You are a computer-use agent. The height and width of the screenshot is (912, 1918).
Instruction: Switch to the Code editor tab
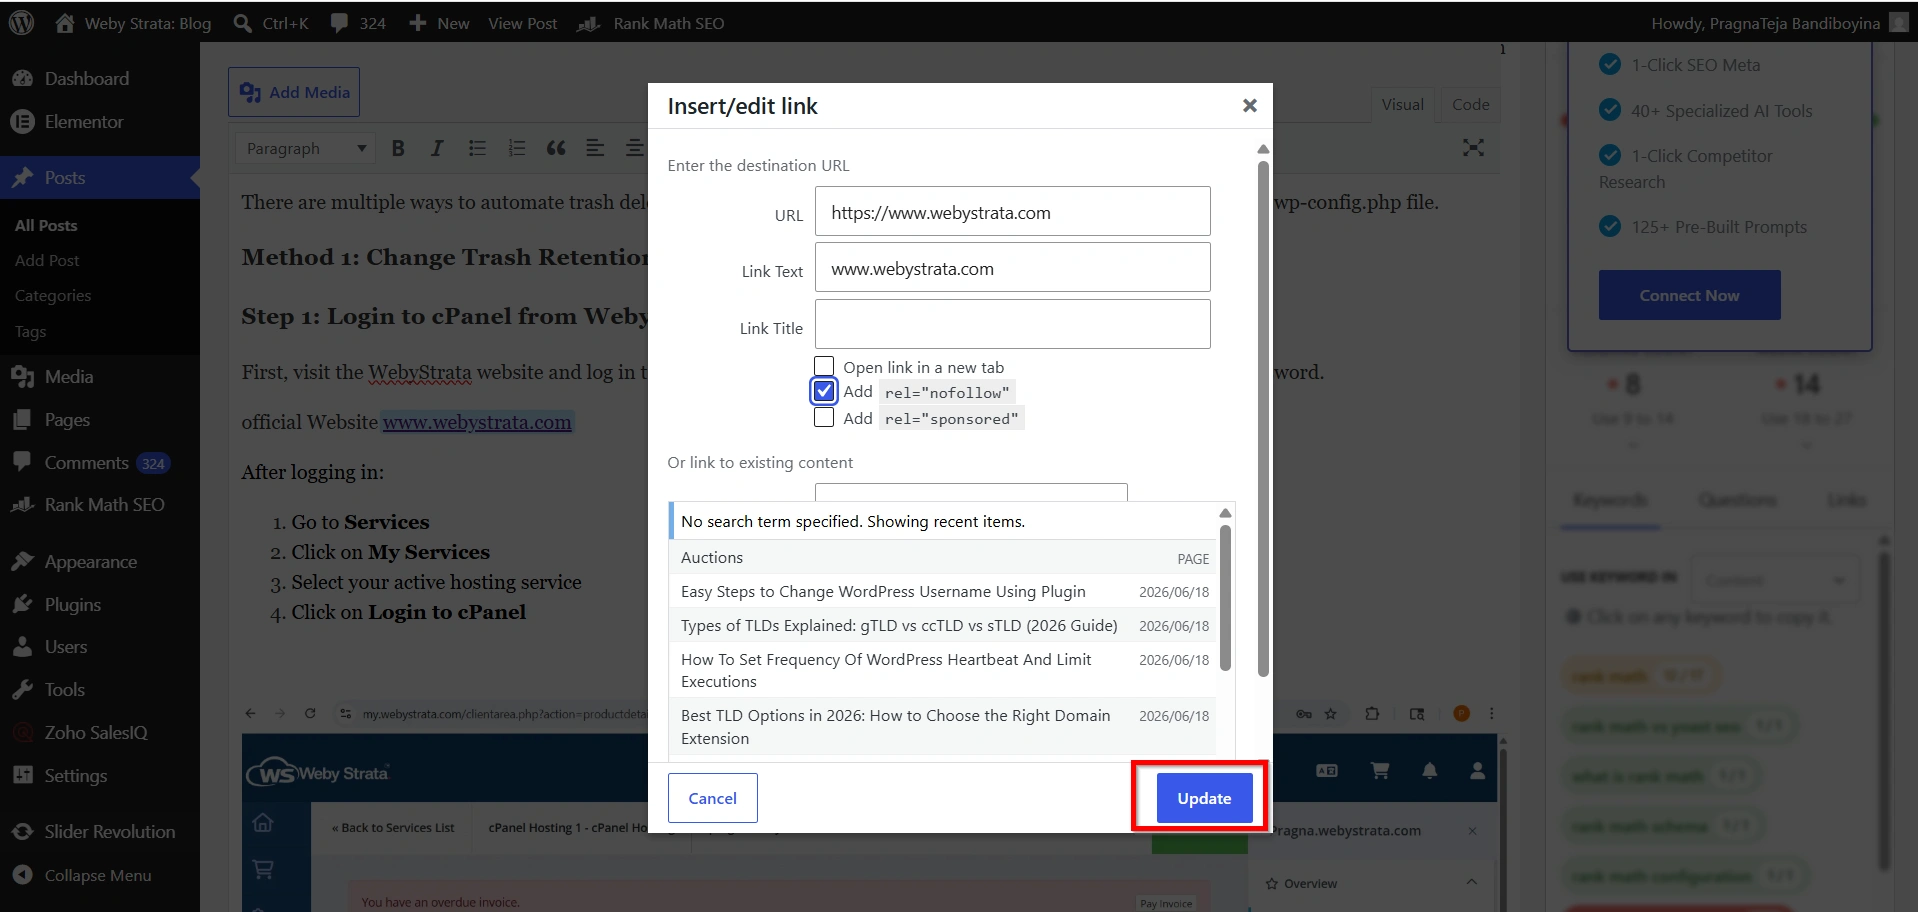(x=1470, y=104)
